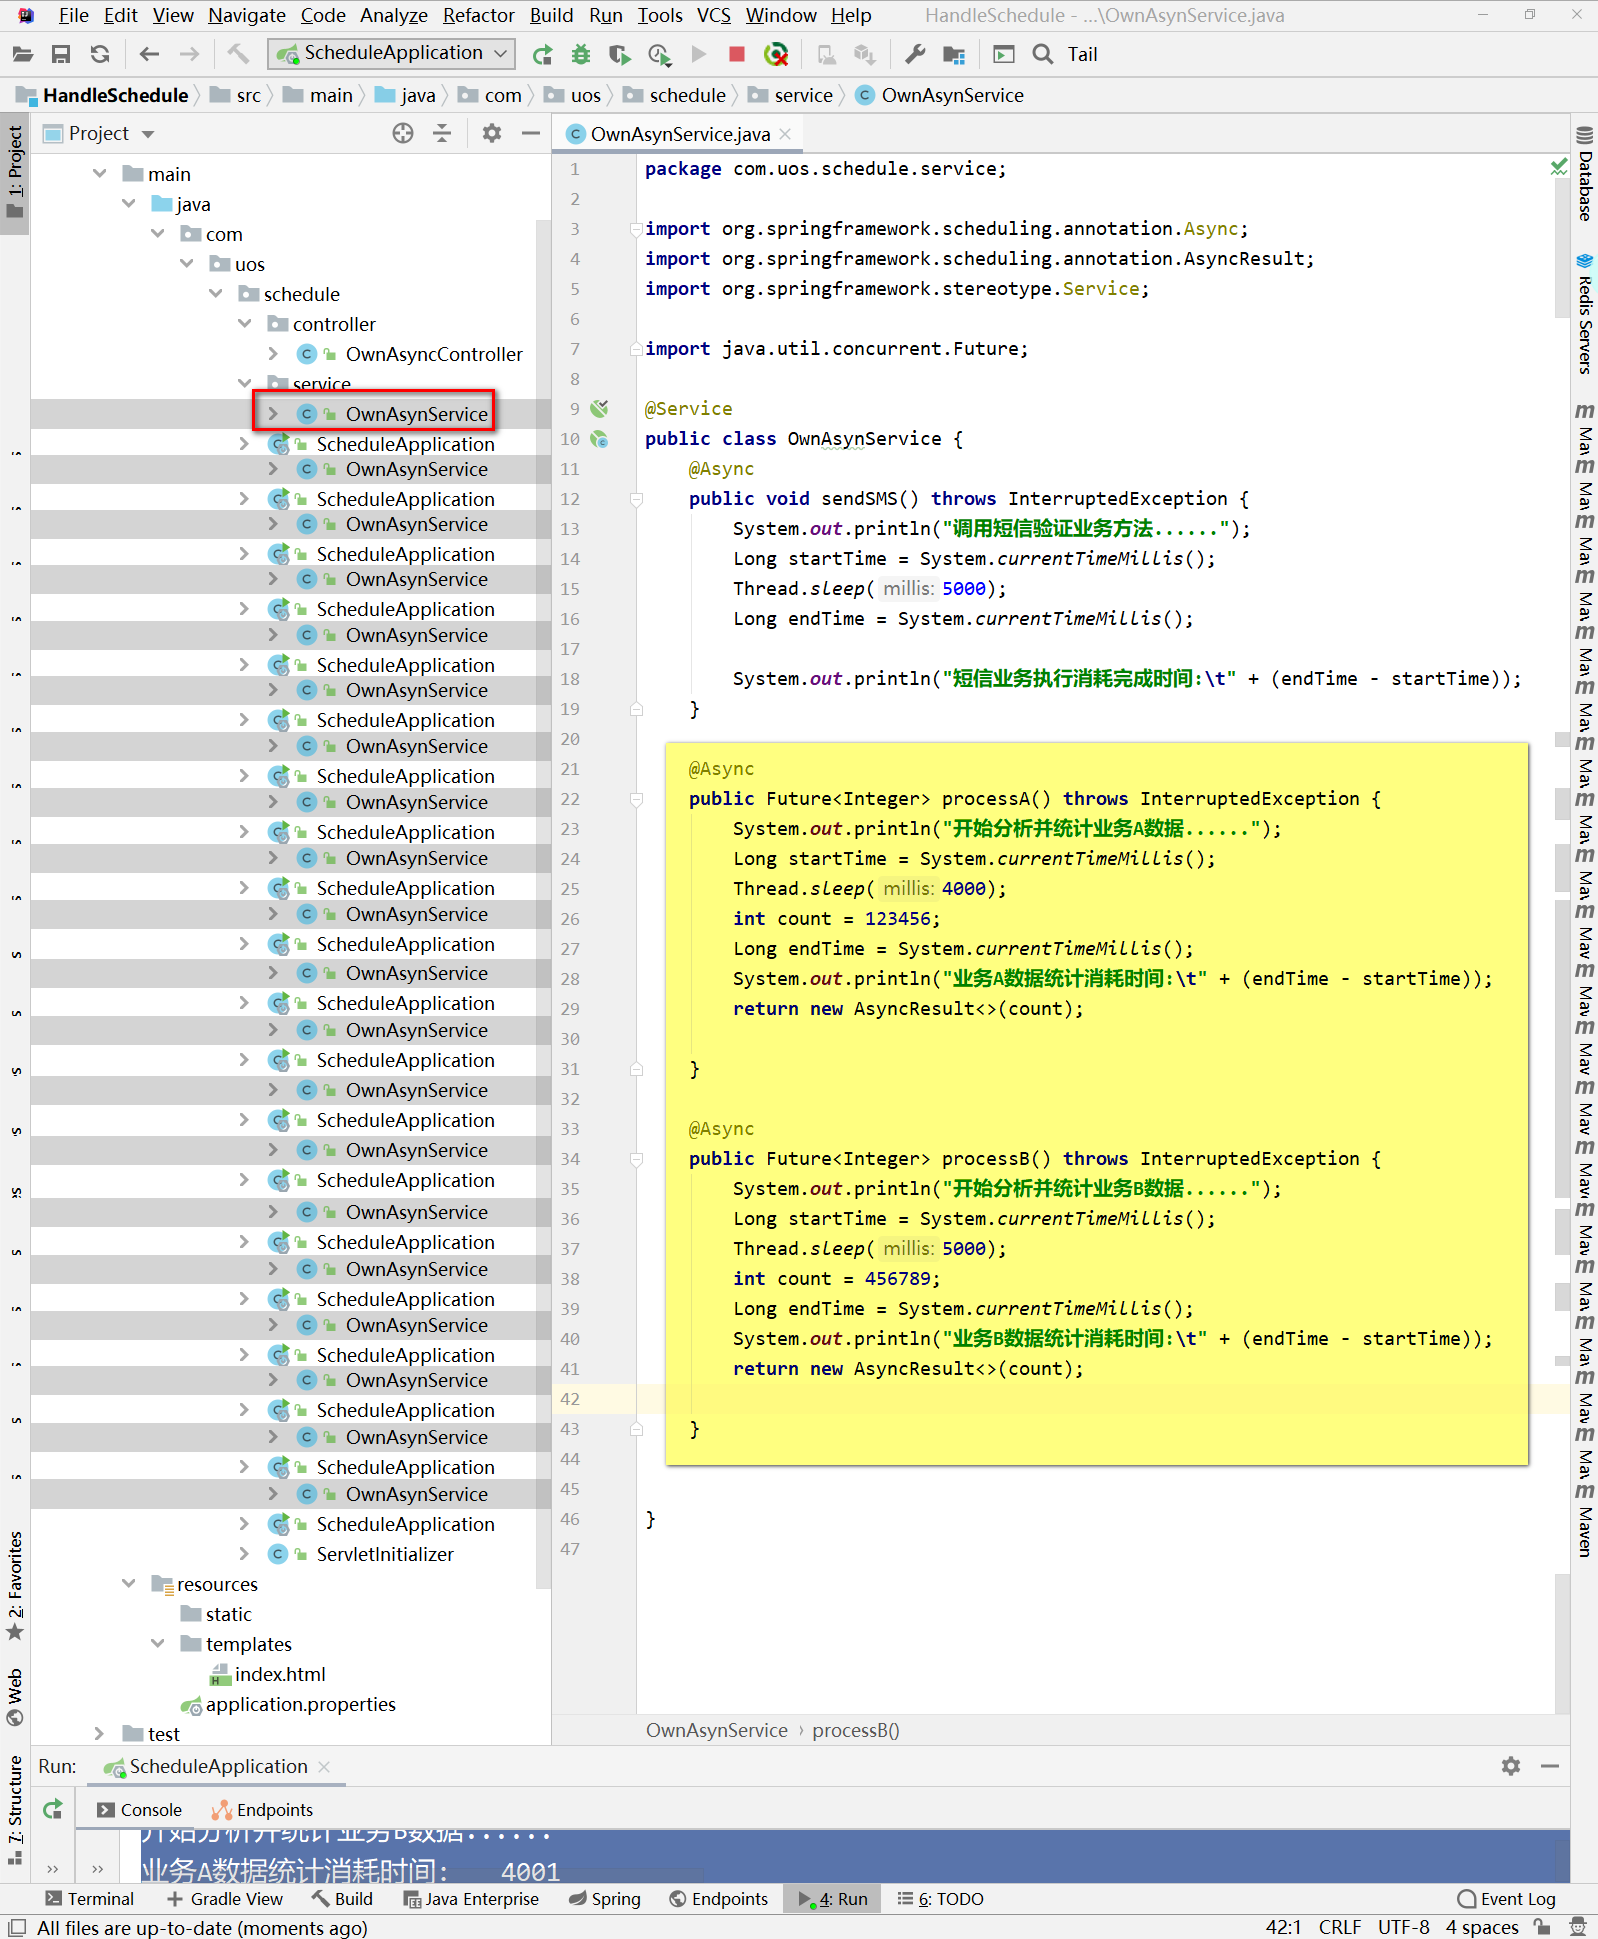Rerun ScheduleApplication using the Run panel icon
Screen dimensions: 1598x1939
pyautogui.click(x=53, y=1809)
